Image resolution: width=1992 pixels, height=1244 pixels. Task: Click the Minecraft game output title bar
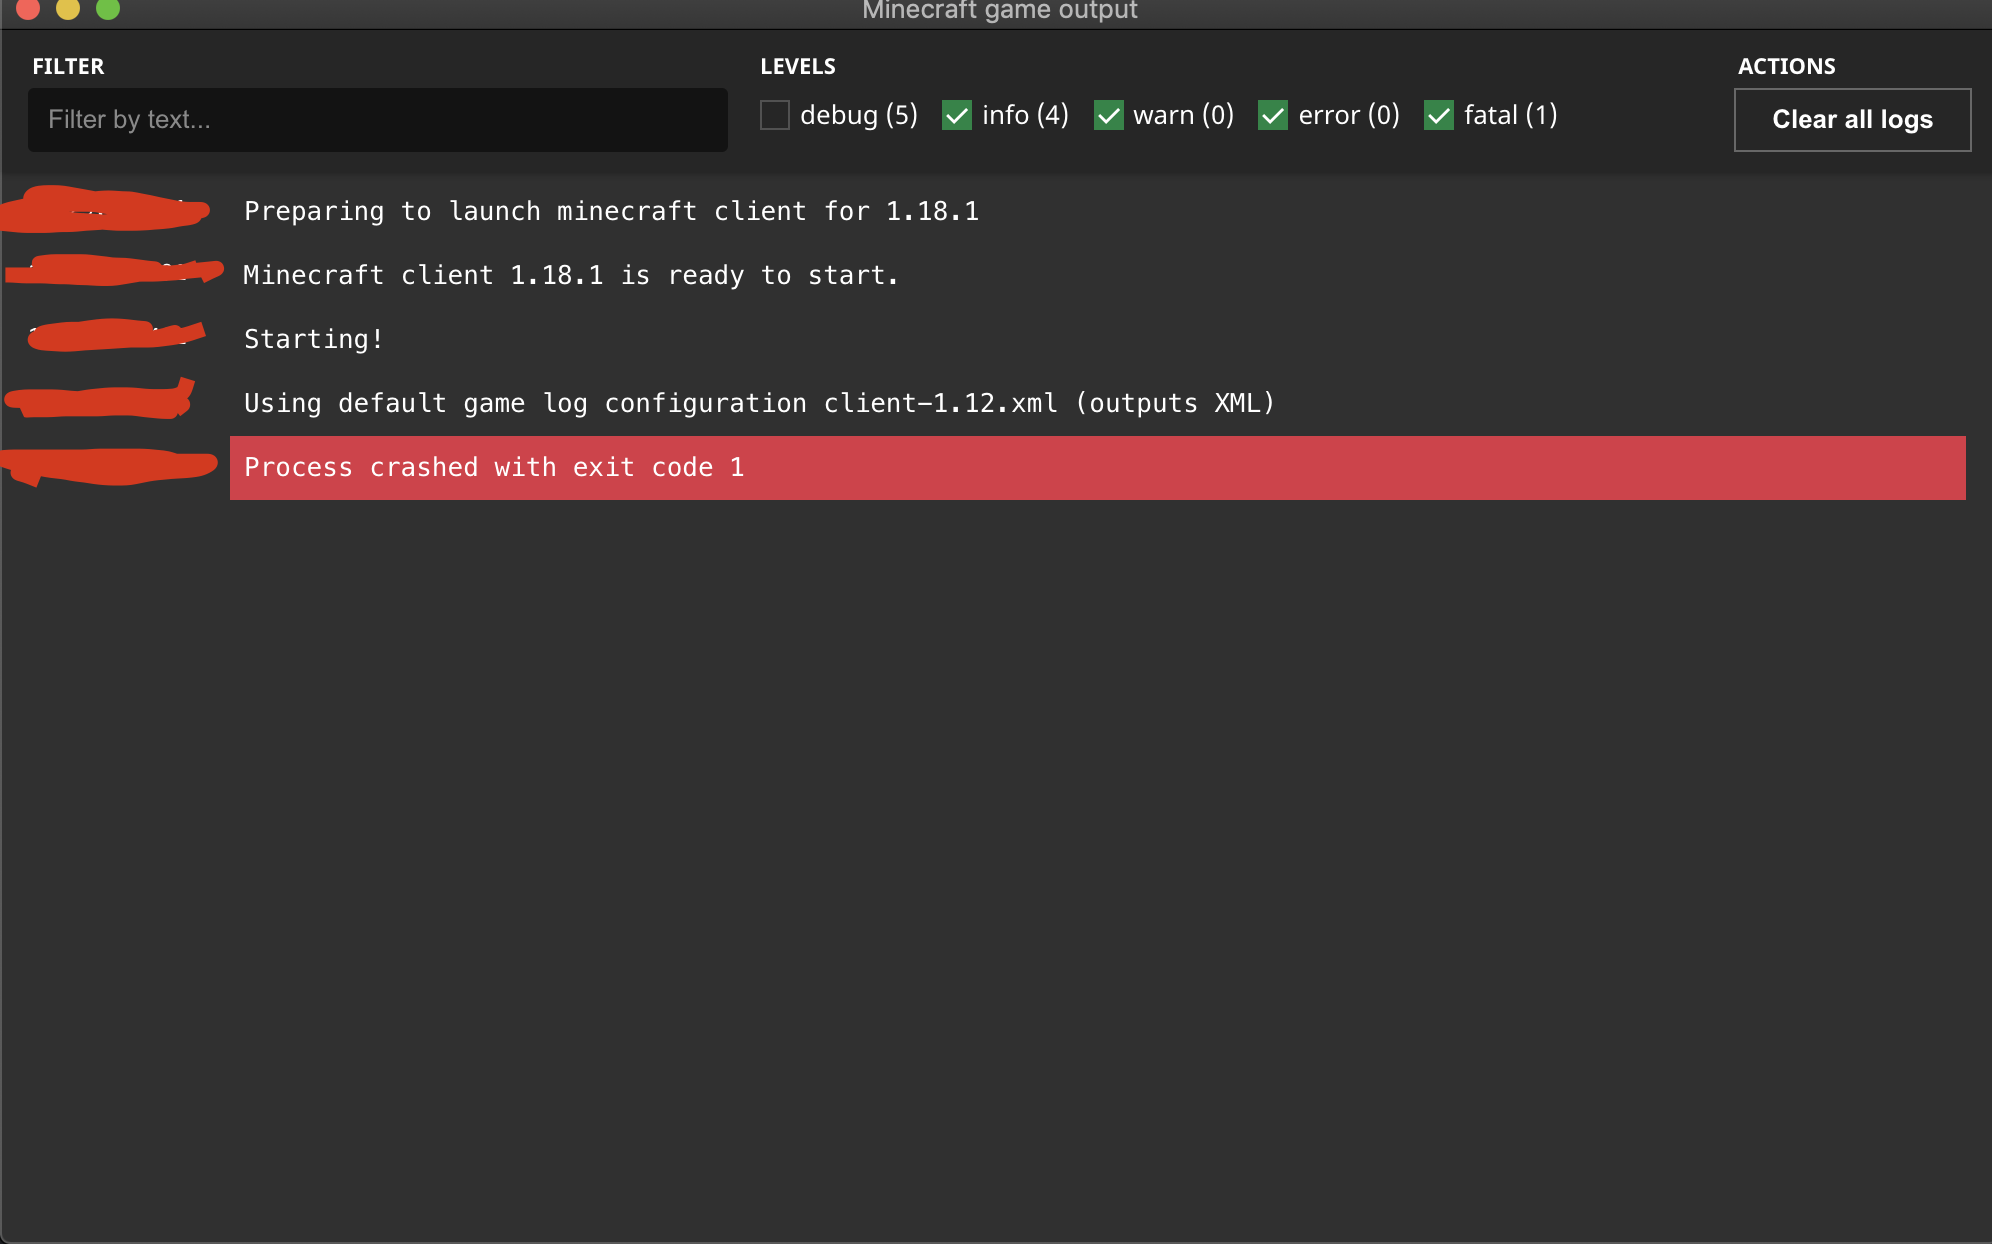pos(998,11)
